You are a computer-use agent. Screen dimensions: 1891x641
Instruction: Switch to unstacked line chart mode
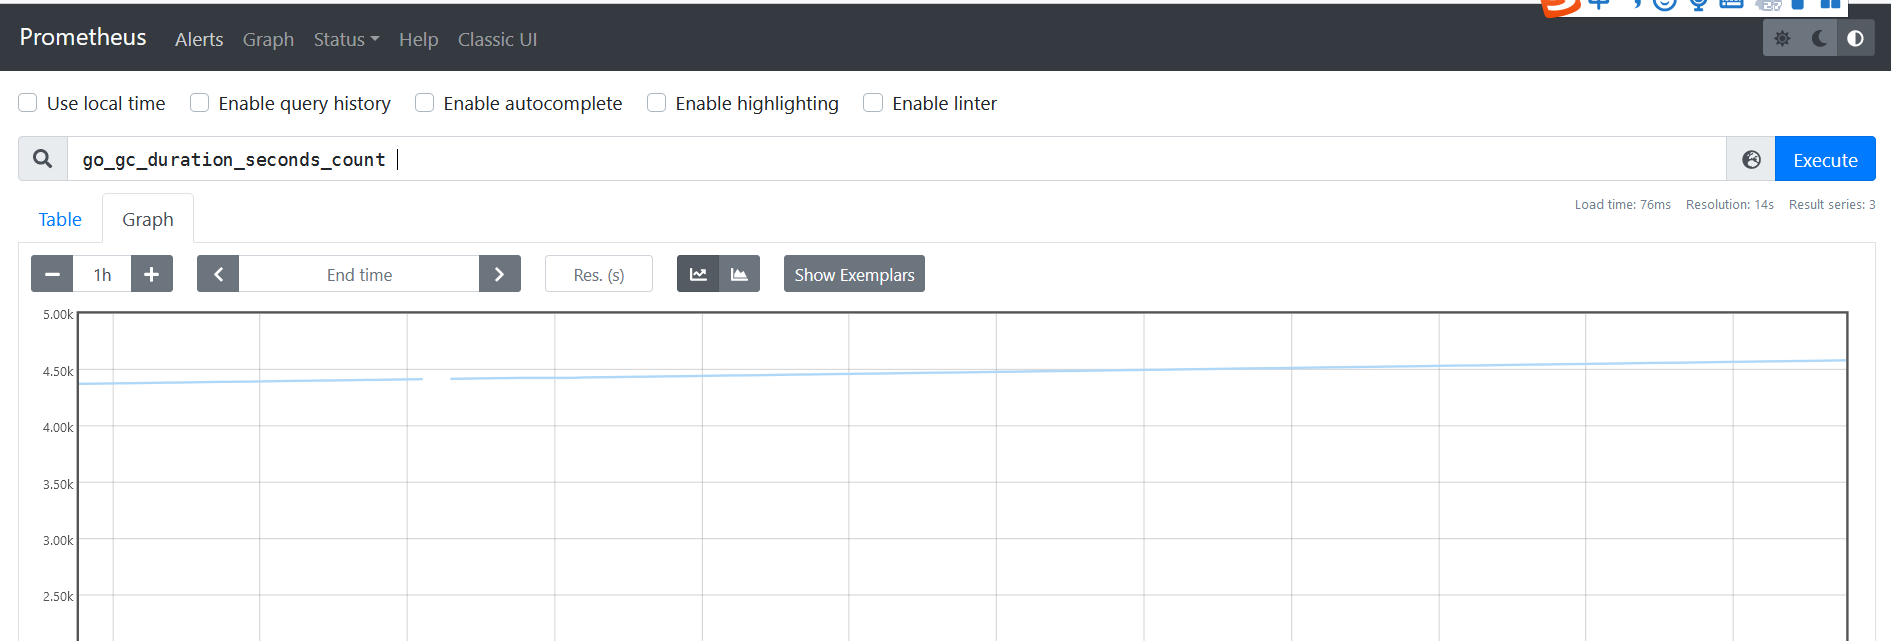(698, 274)
